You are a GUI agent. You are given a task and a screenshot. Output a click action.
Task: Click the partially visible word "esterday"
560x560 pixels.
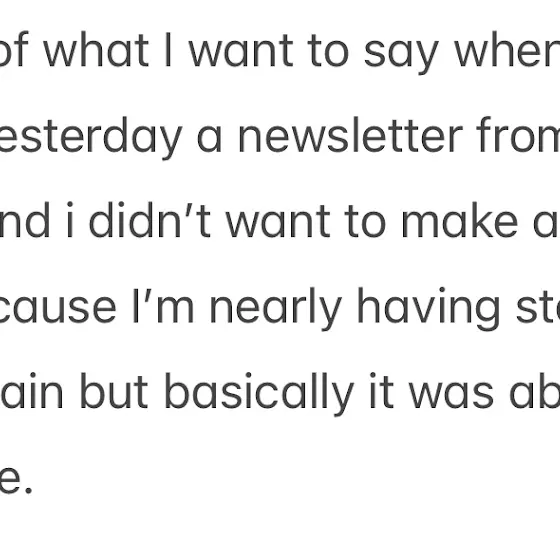tap(91, 138)
